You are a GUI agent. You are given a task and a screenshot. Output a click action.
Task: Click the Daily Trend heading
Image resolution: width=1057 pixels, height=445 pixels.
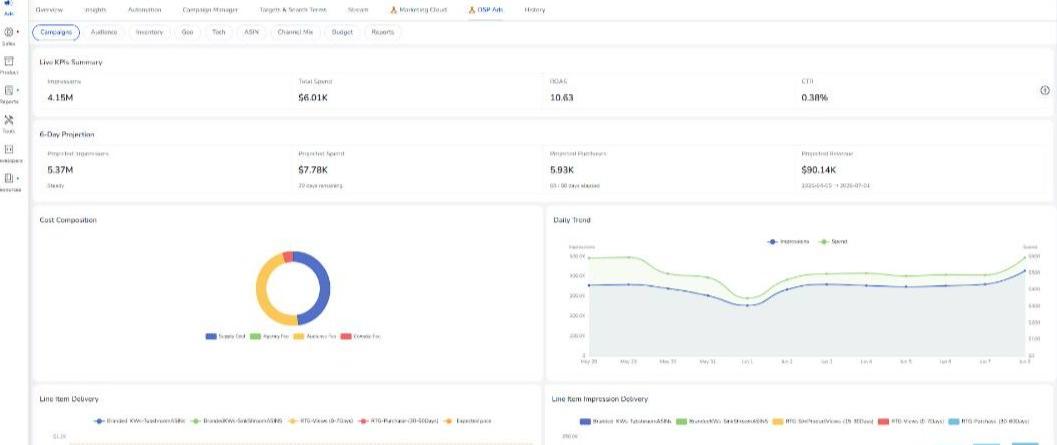572,220
